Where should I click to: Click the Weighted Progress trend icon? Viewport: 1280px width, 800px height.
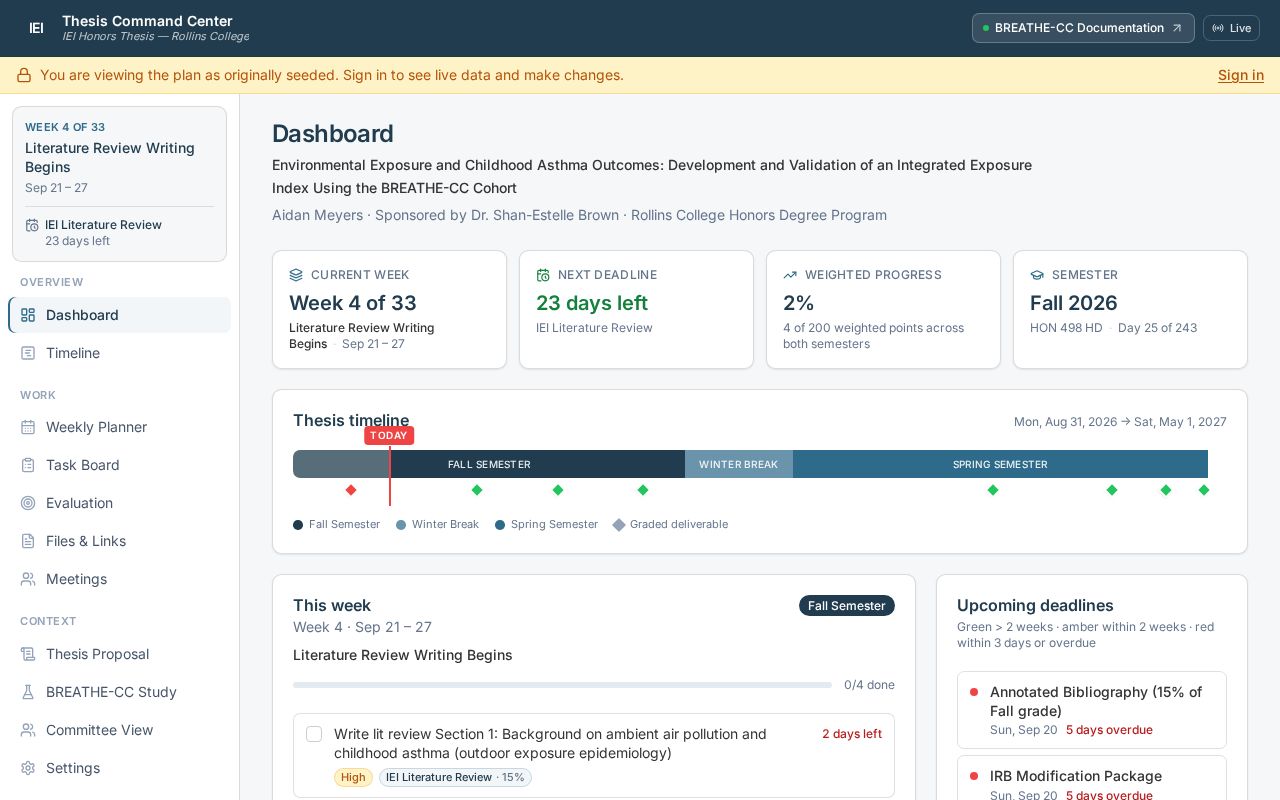point(790,275)
